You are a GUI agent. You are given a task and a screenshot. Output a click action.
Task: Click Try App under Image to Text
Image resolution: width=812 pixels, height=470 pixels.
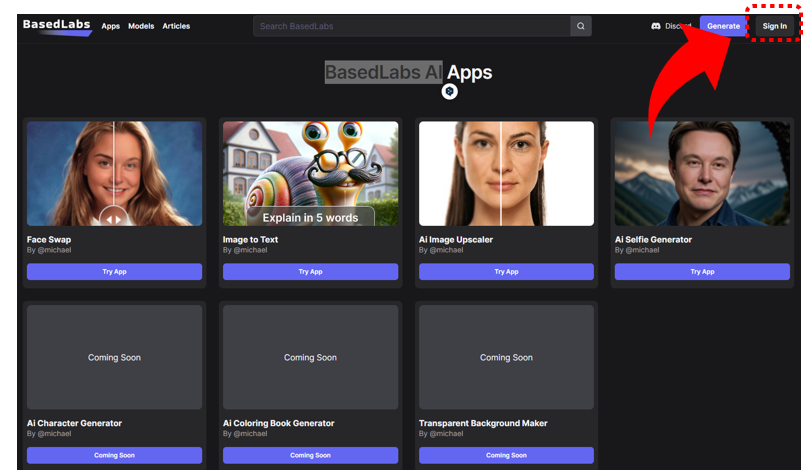pos(310,272)
